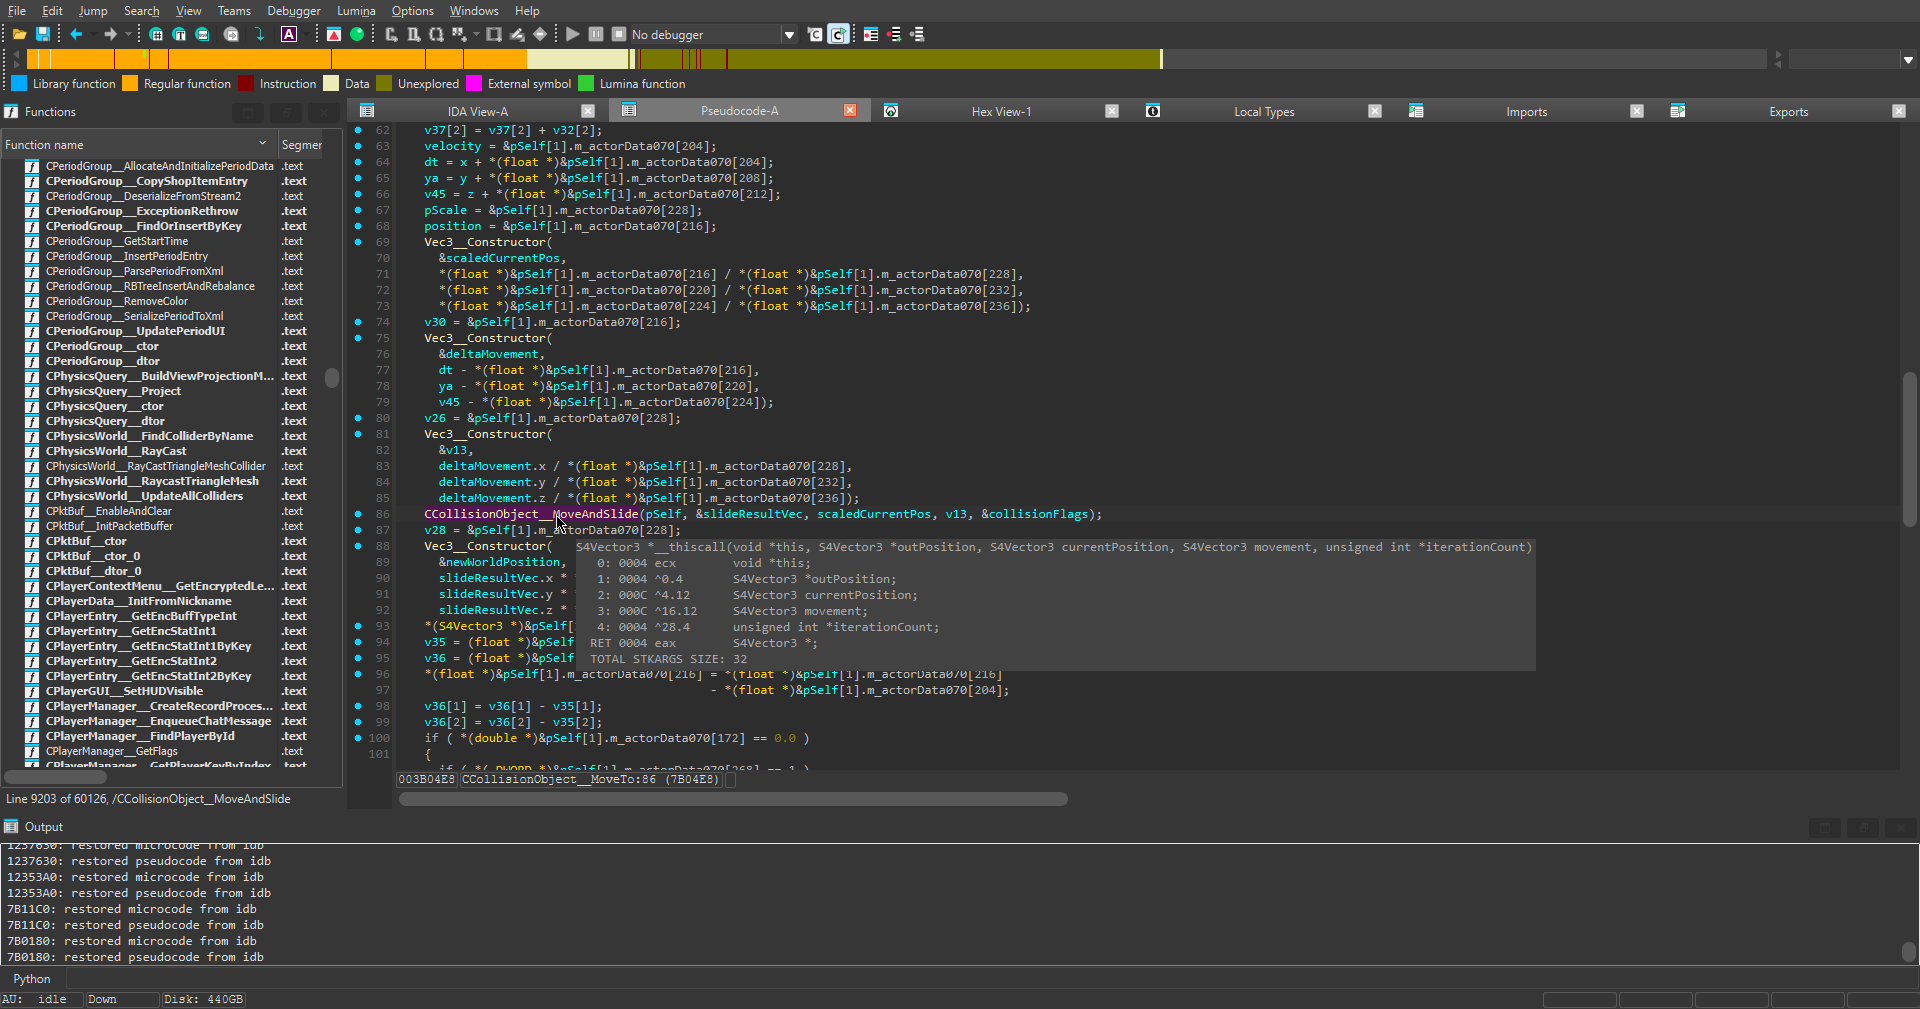This screenshot has width=1920, height=1009.
Task: Click the gray search-next toolbar icon
Action: pyautogui.click(x=231, y=34)
